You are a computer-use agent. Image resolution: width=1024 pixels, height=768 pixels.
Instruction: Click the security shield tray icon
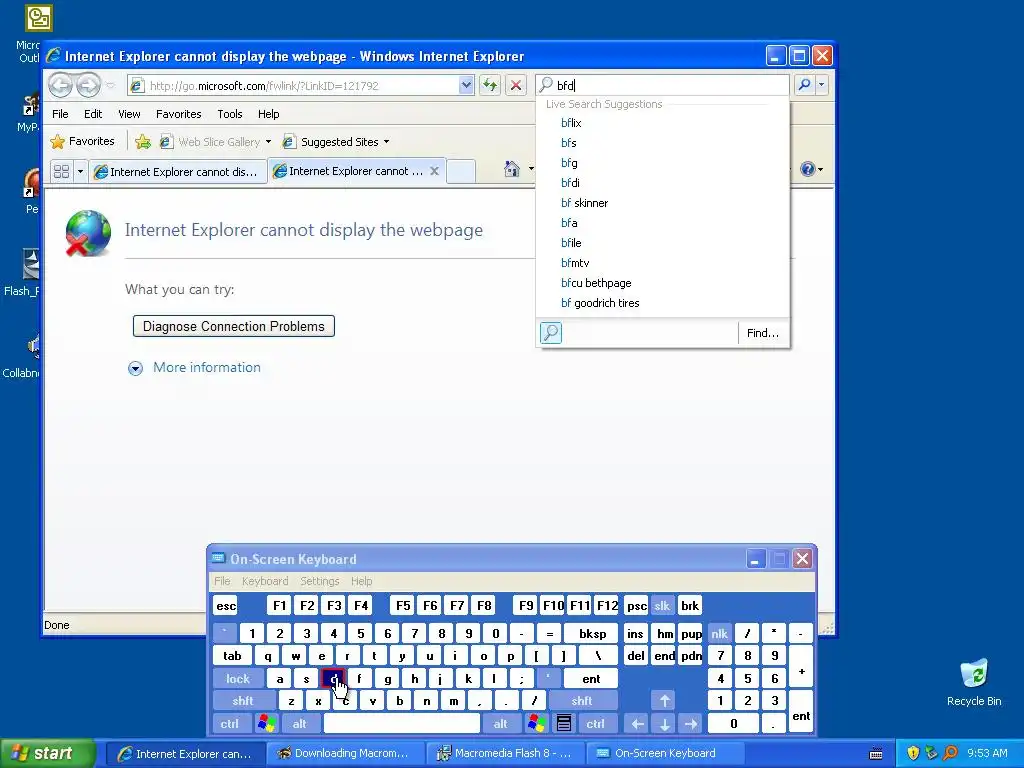913,753
